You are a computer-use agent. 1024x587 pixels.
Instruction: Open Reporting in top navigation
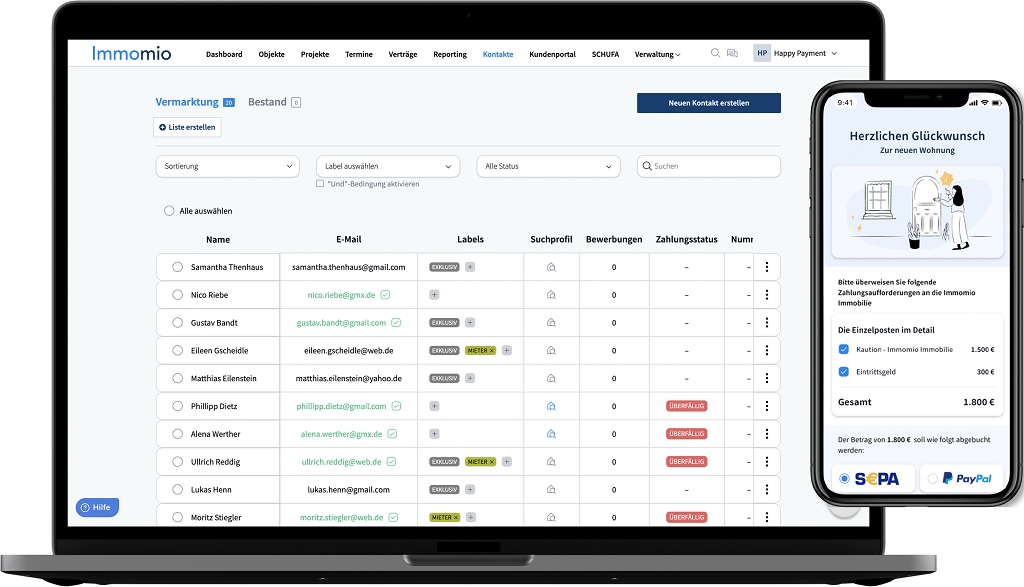coord(450,54)
